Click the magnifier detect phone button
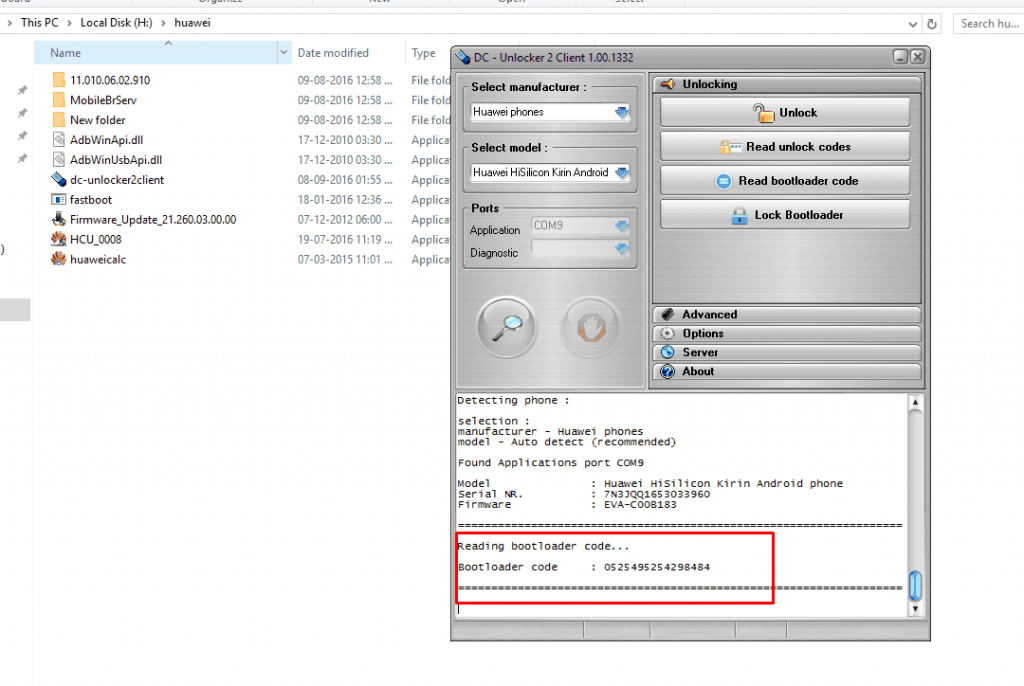The height and width of the screenshot is (686, 1024). [x=507, y=327]
